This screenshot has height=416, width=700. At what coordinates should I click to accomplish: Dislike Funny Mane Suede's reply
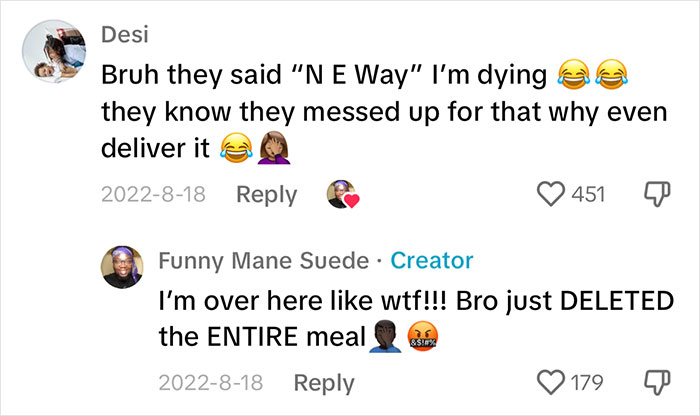655,382
